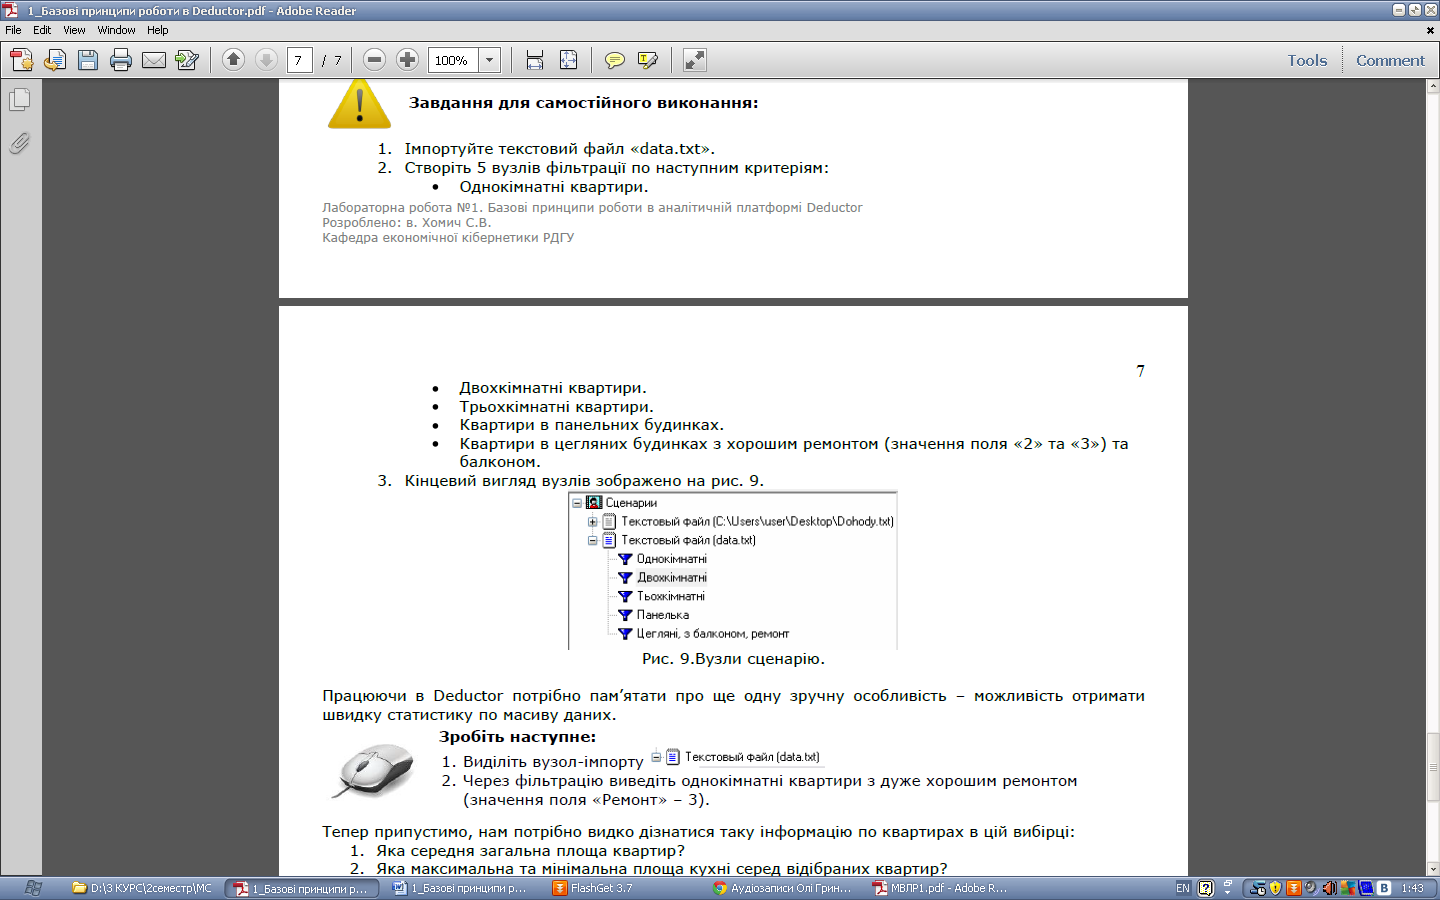The width and height of the screenshot is (1440, 900).
Task: Open the sign document pen icon
Action: (x=187, y=60)
